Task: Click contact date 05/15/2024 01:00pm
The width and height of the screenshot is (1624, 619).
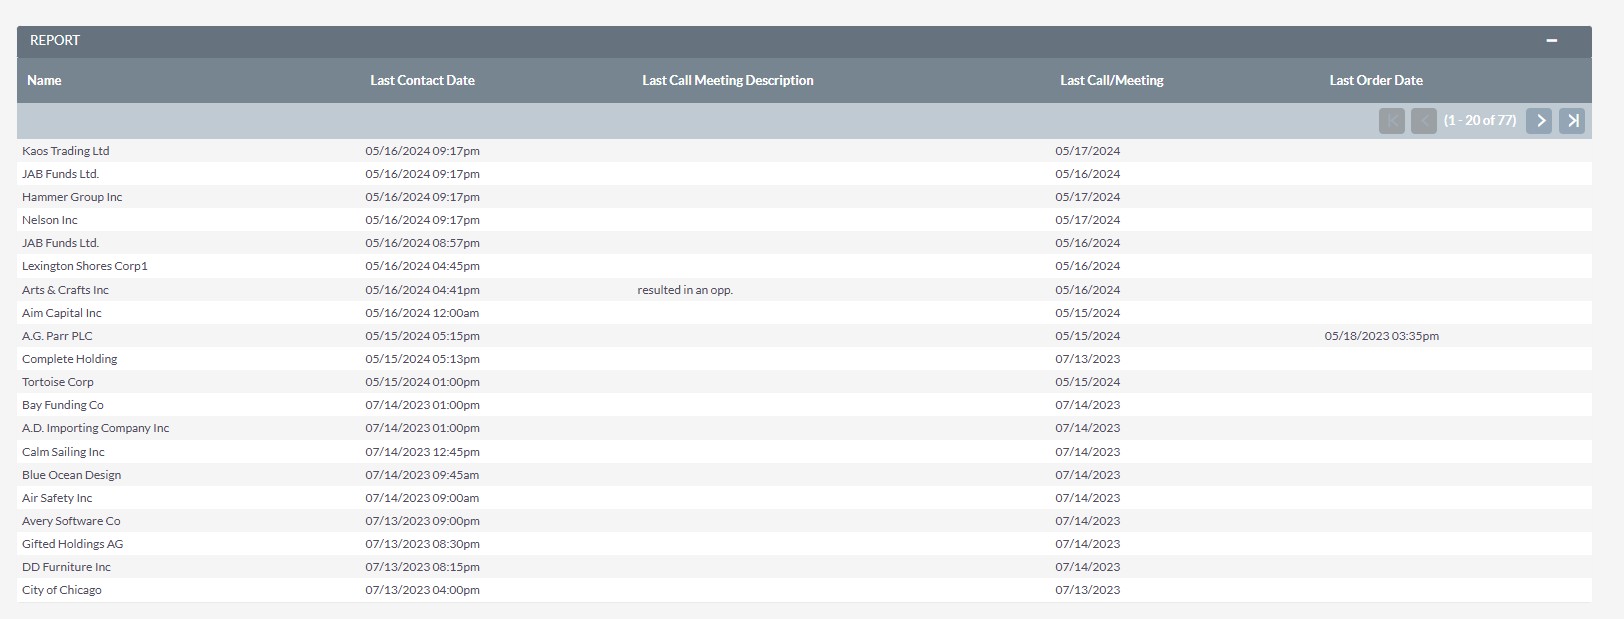Action: 422,382
